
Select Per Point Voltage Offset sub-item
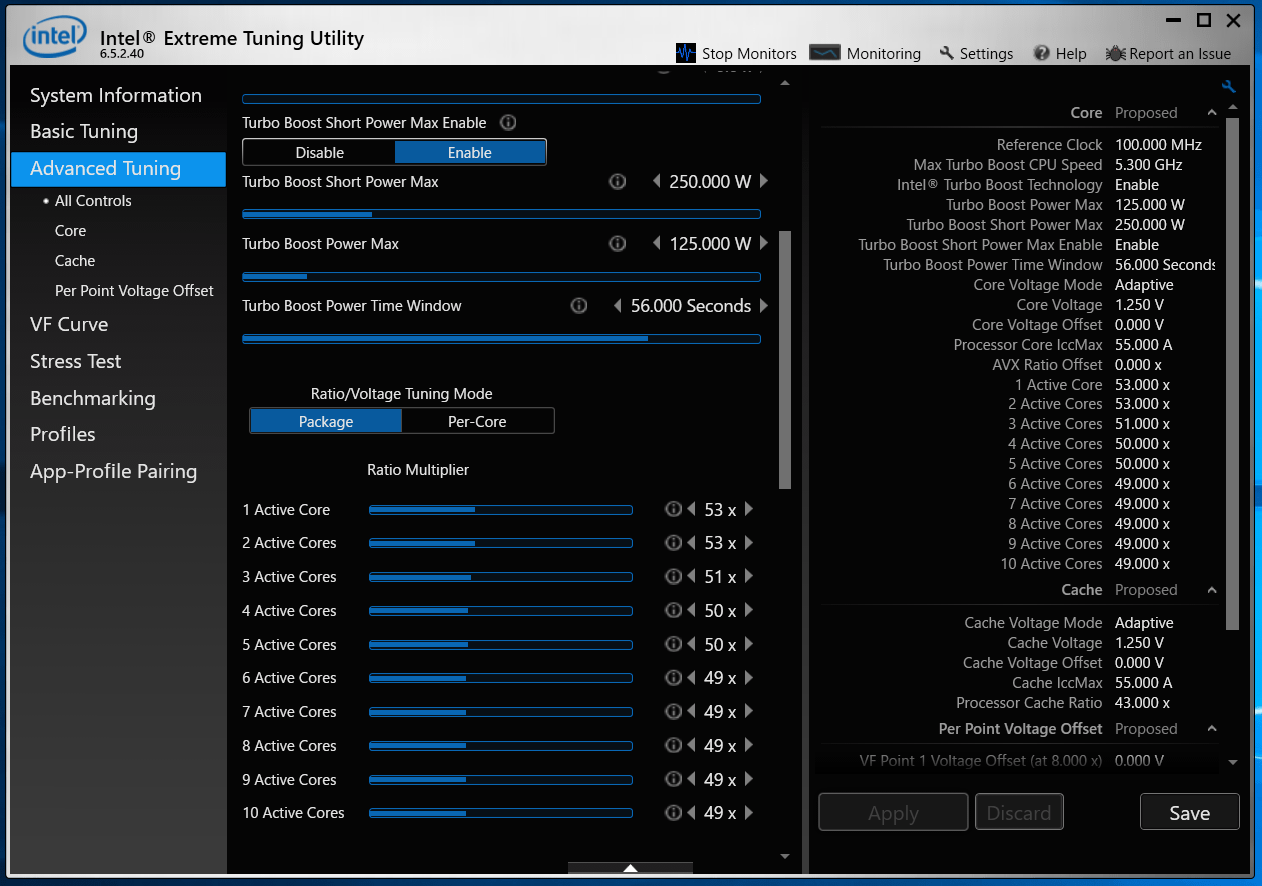pos(134,291)
